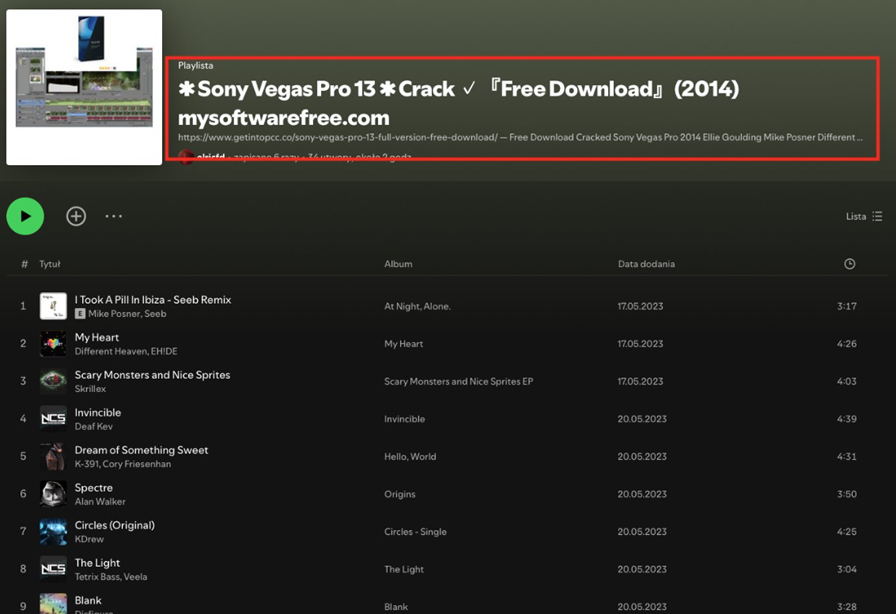Image resolution: width=896 pixels, height=614 pixels.
Task: Sort by Data dodania column header
Action: pyautogui.click(x=646, y=264)
